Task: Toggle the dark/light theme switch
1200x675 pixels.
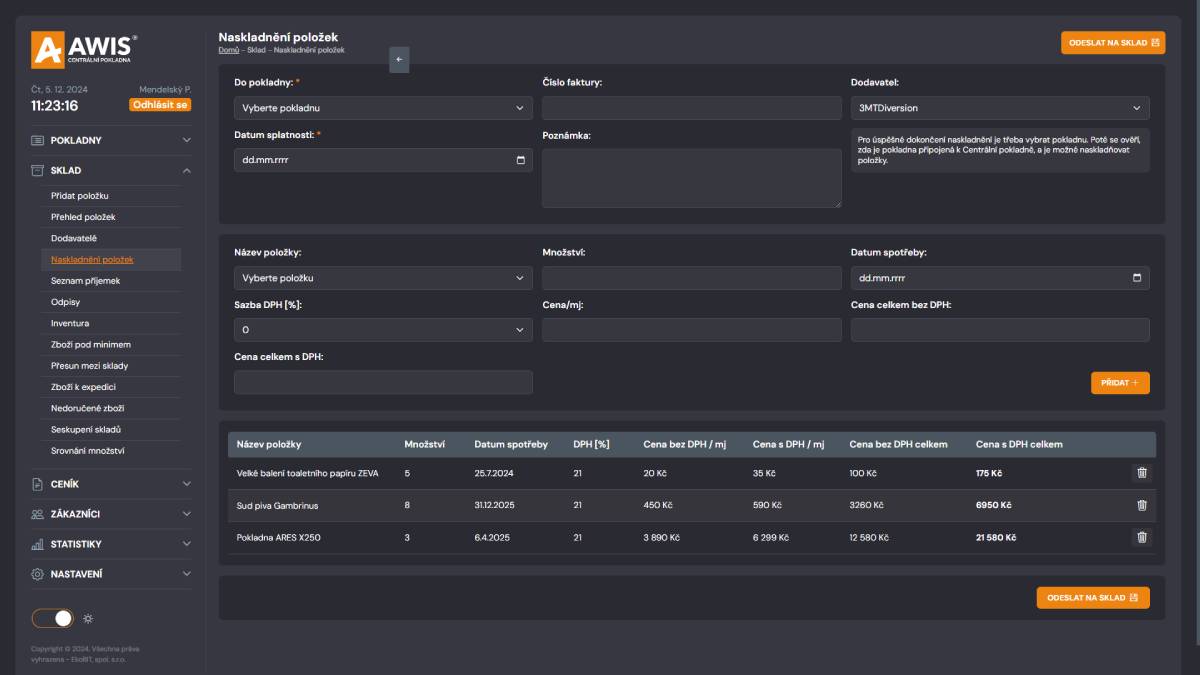Action: [53, 618]
